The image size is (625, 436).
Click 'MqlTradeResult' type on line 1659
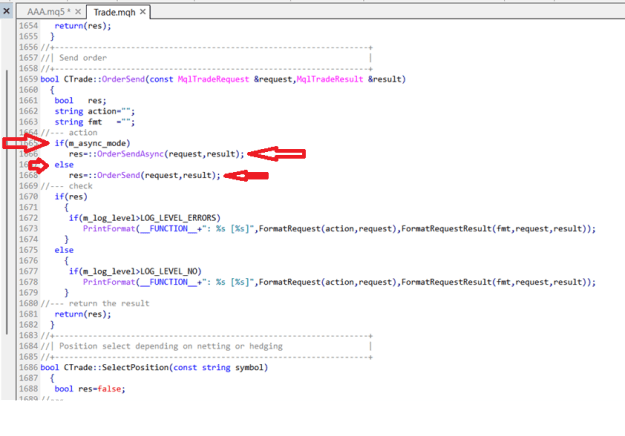[330, 79]
